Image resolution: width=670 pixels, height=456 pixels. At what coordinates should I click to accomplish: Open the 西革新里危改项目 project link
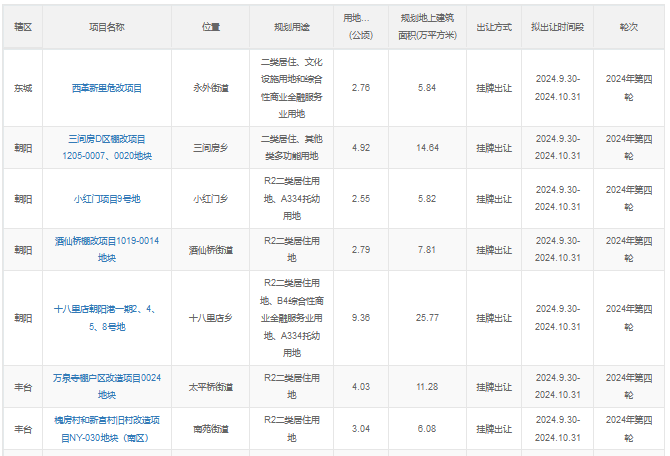(106, 88)
